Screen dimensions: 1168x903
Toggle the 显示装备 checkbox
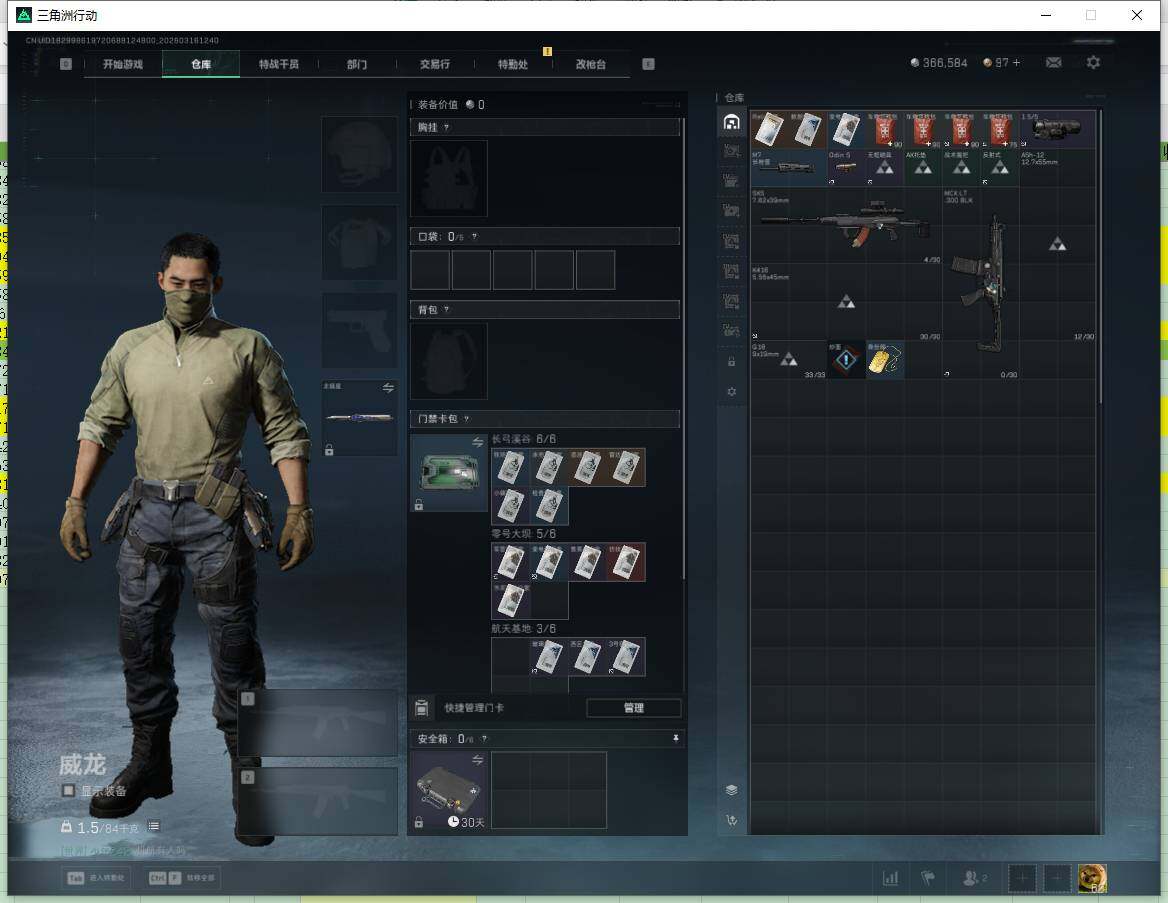click(x=69, y=790)
